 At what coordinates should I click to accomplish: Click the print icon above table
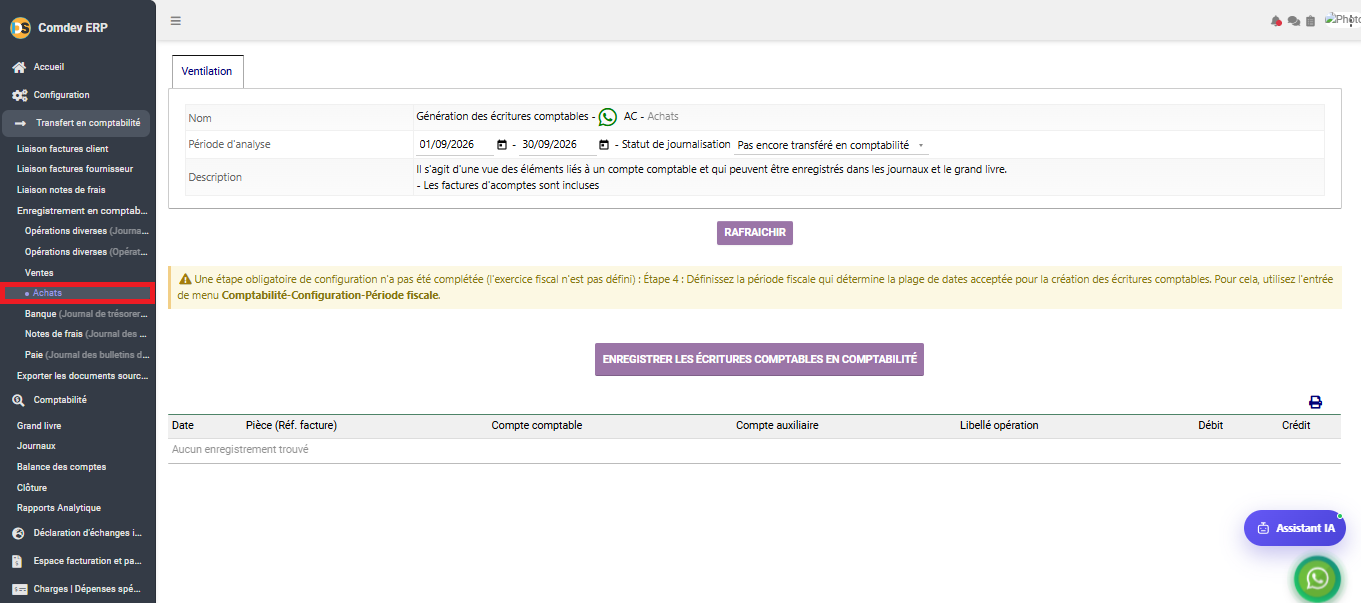pyautogui.click(x=1315, y=402)
